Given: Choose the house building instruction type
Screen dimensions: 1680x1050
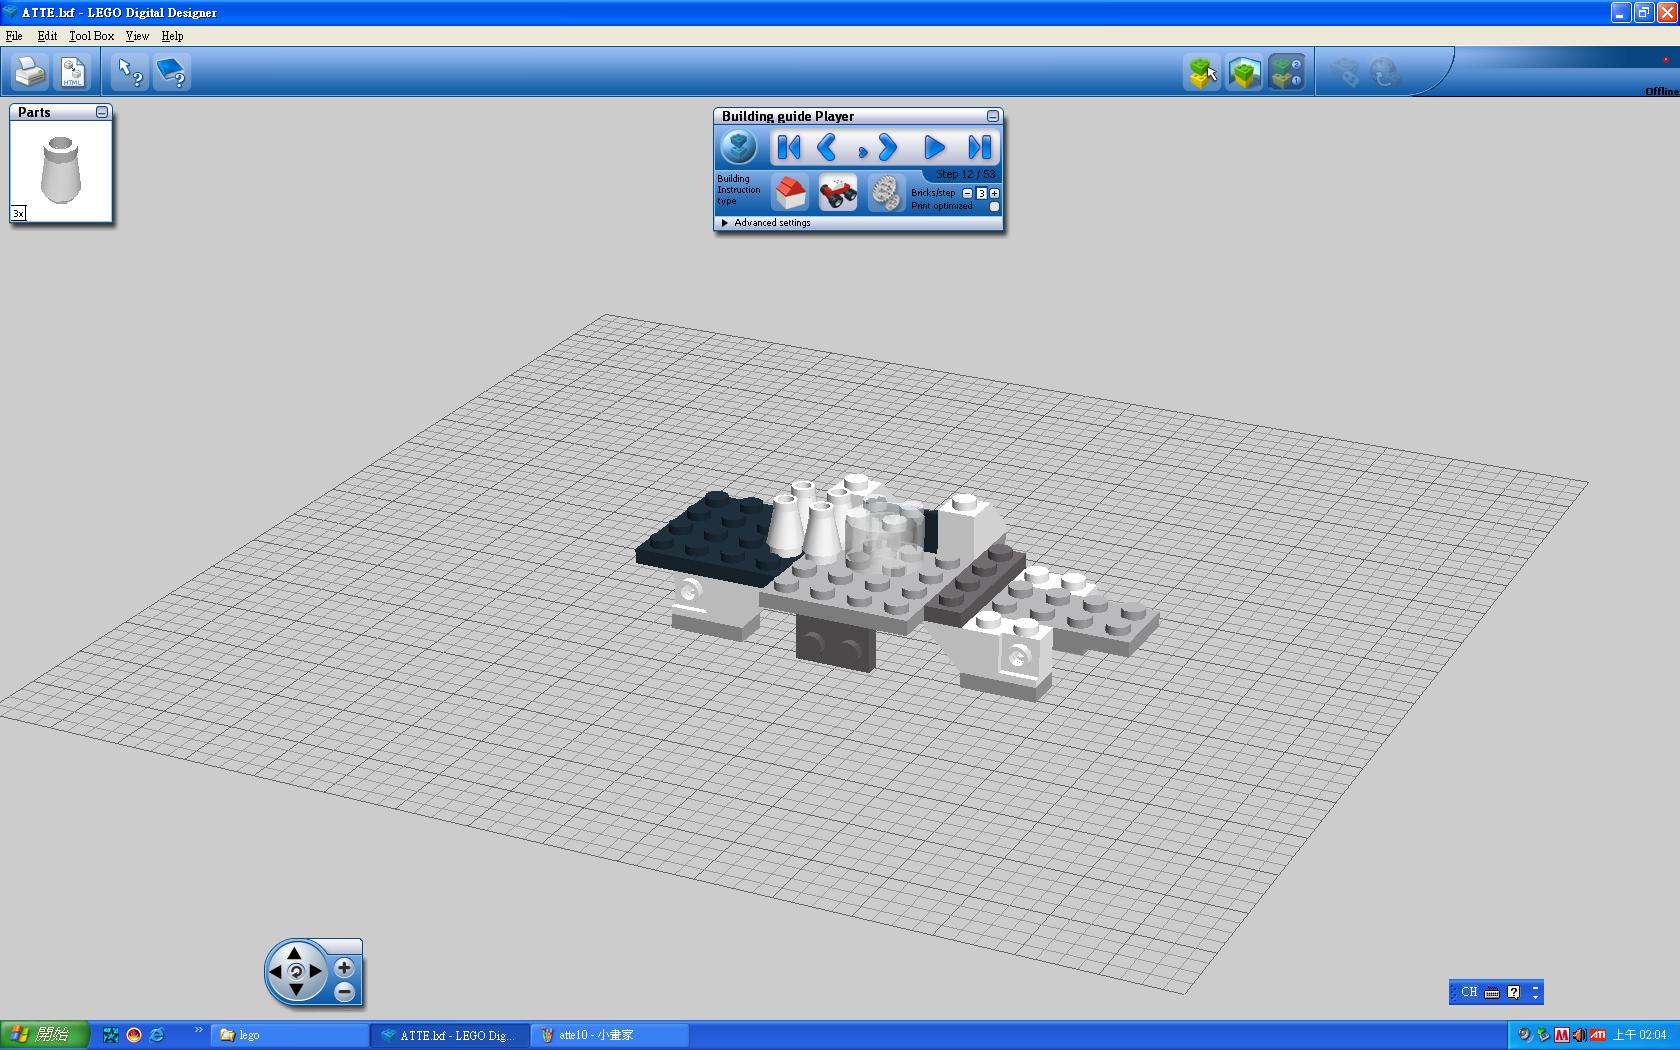Looking at the screenshot, I should coord(790,192).
